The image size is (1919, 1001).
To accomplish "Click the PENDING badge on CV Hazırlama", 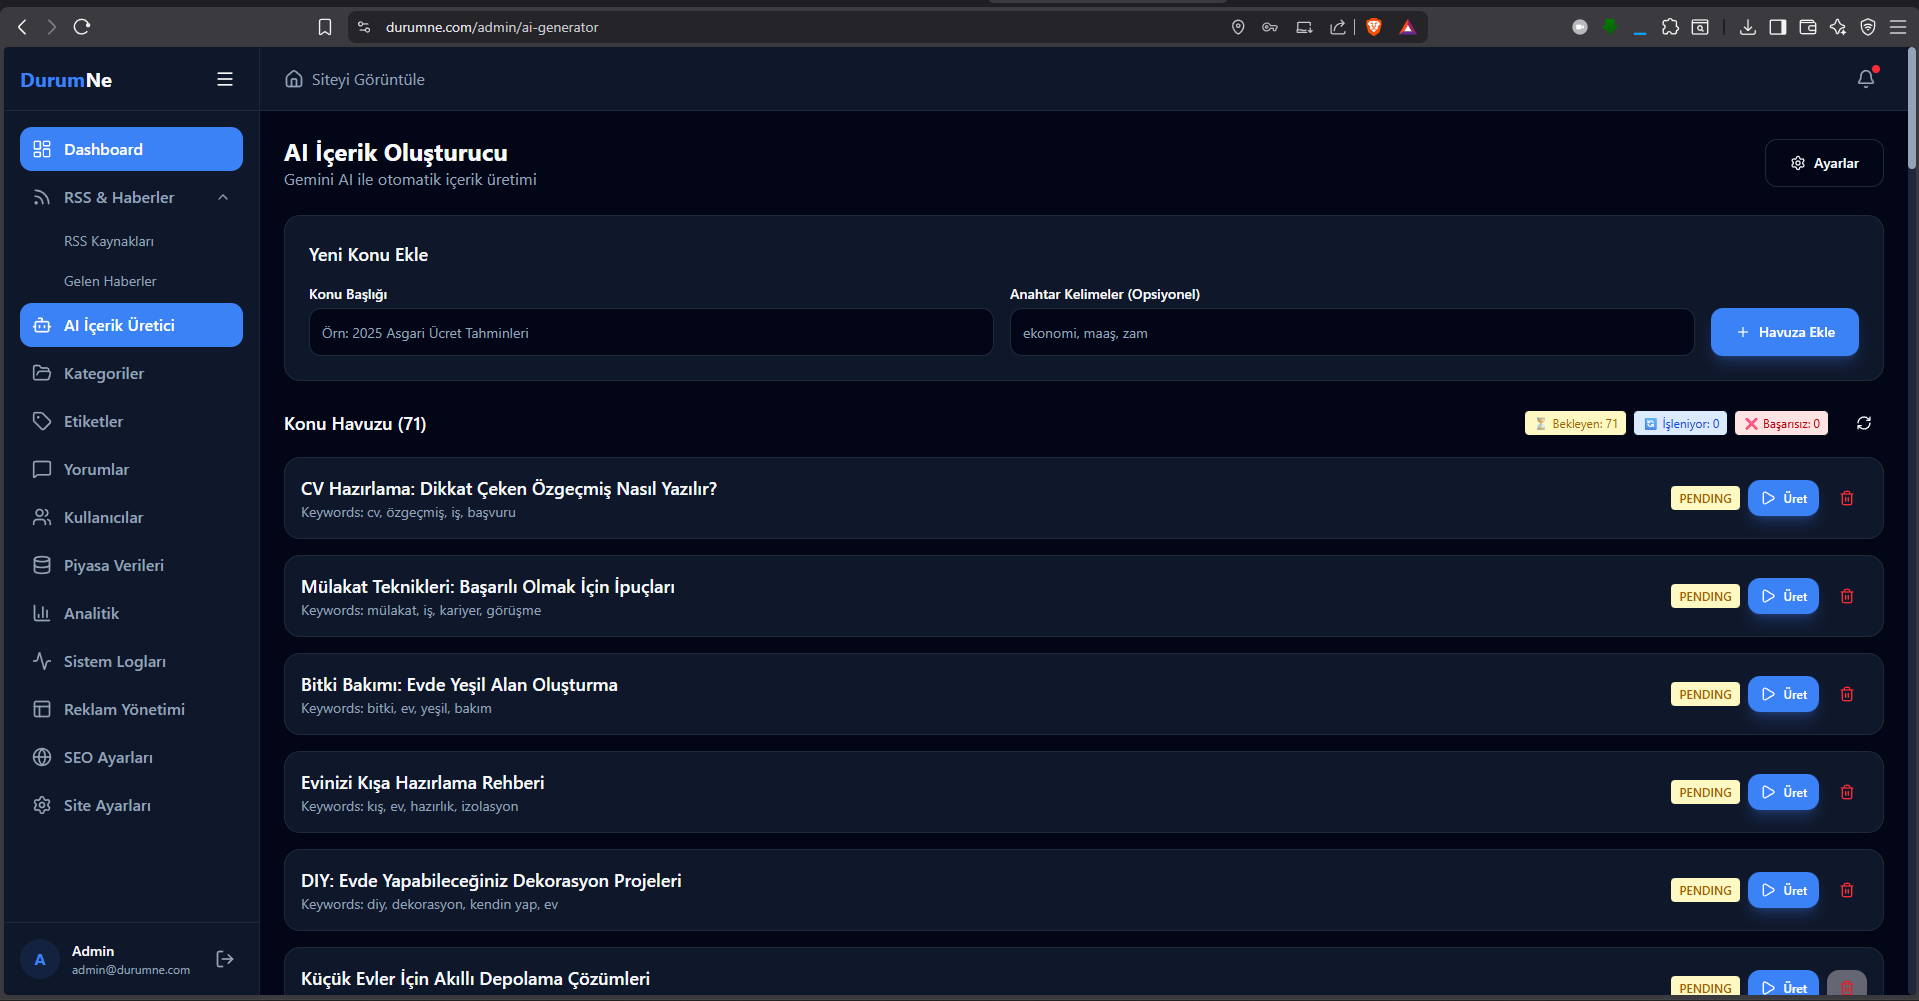I will (1705, 498).
